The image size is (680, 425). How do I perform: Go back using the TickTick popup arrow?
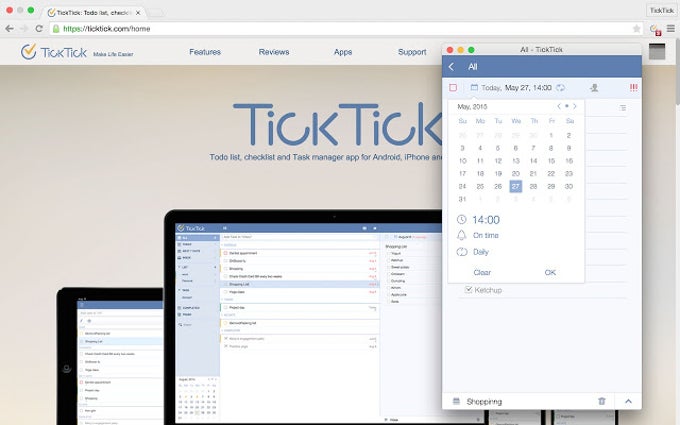click(451, 67)
